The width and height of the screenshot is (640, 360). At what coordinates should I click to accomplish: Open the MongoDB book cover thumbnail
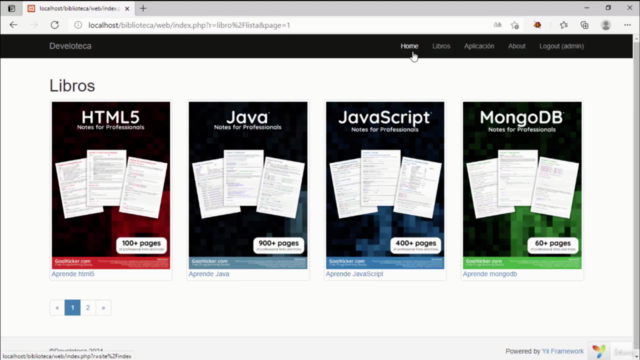tap(522, 185)
